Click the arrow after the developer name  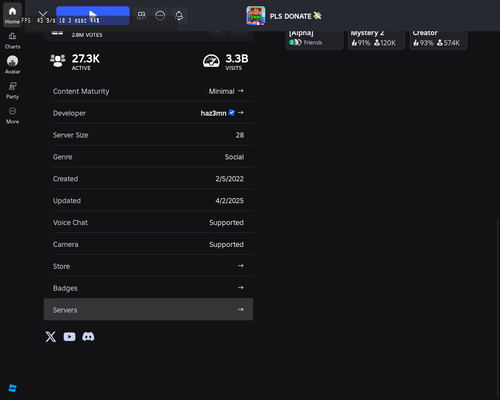[x=241, y=113]
